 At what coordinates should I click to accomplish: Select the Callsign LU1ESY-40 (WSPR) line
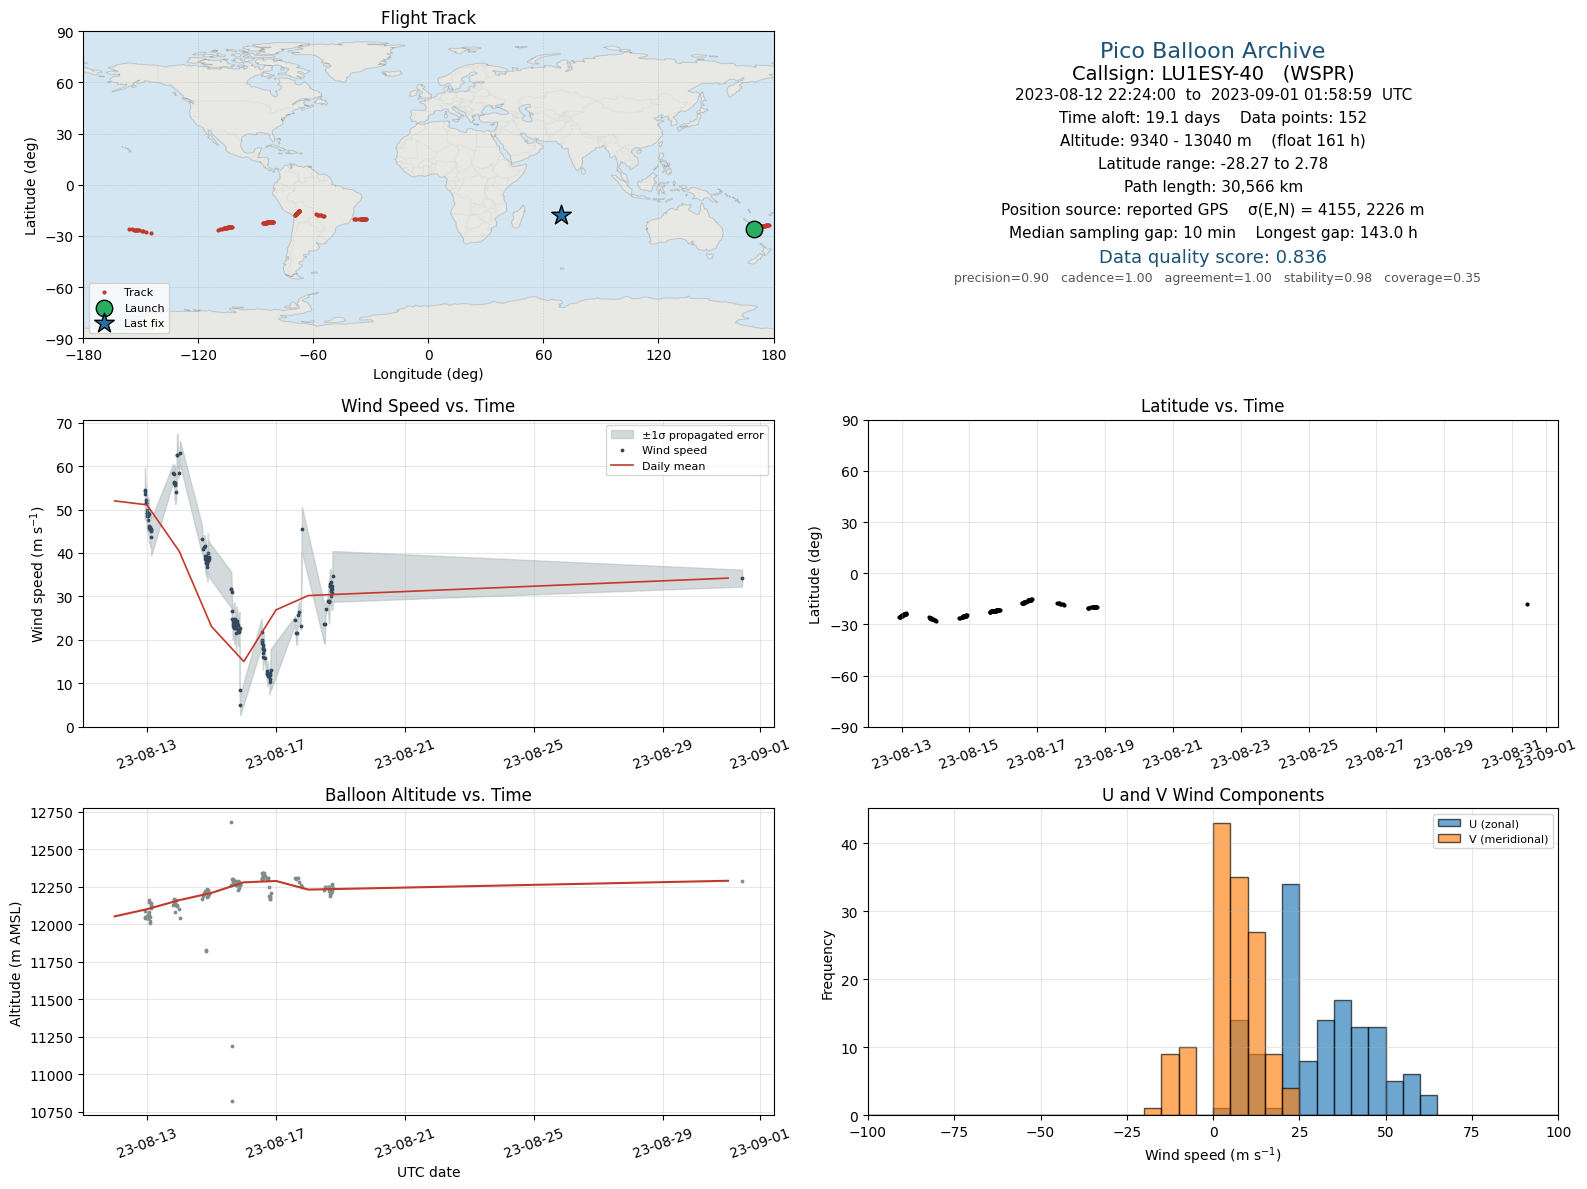point(1212,73)
